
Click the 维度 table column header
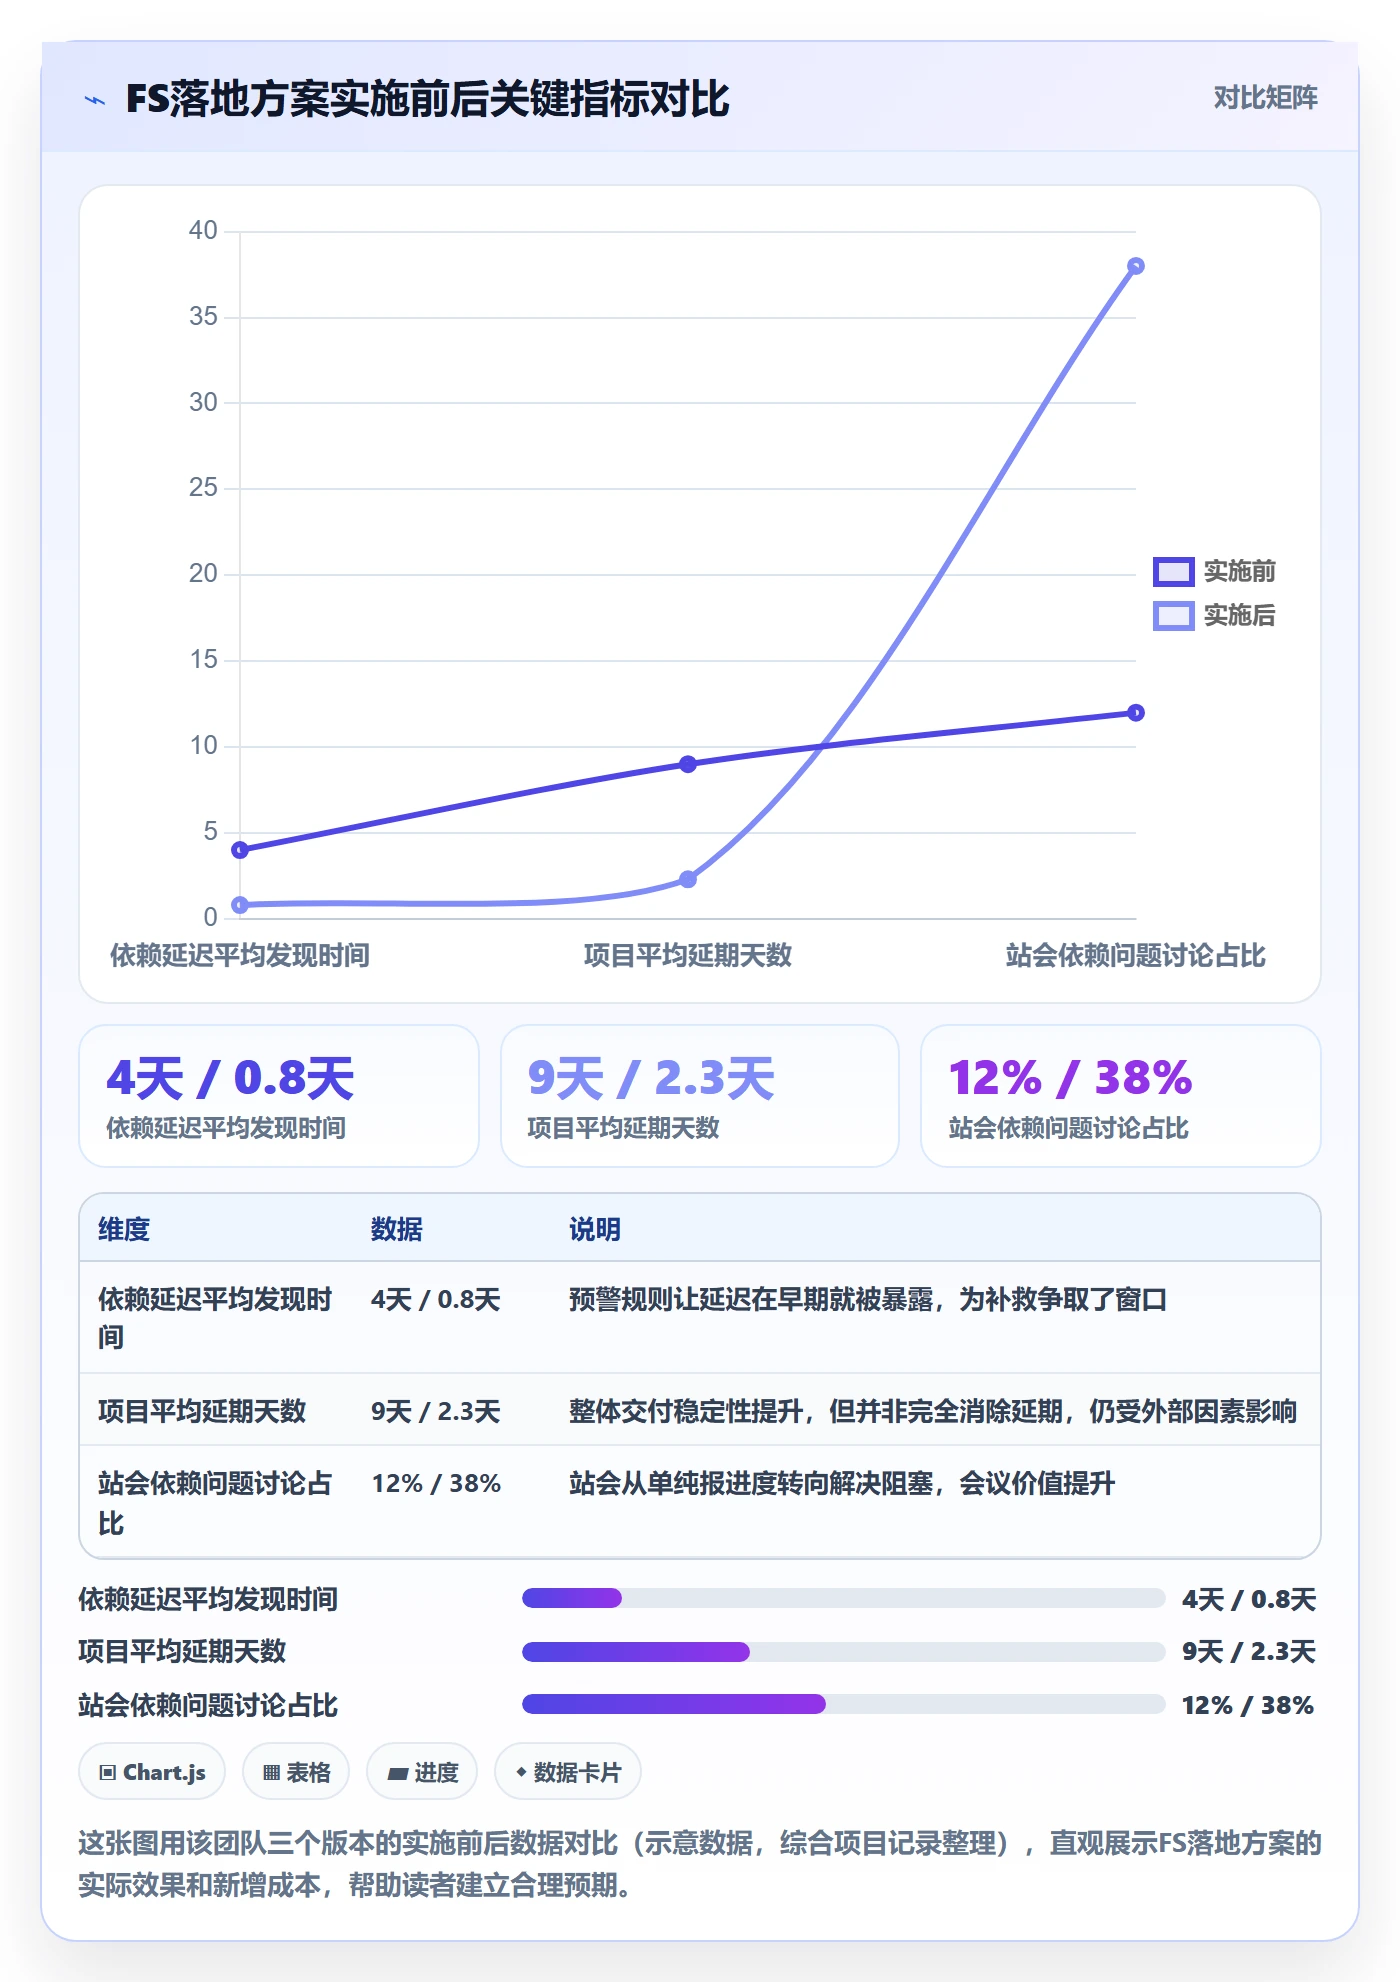124,1229
